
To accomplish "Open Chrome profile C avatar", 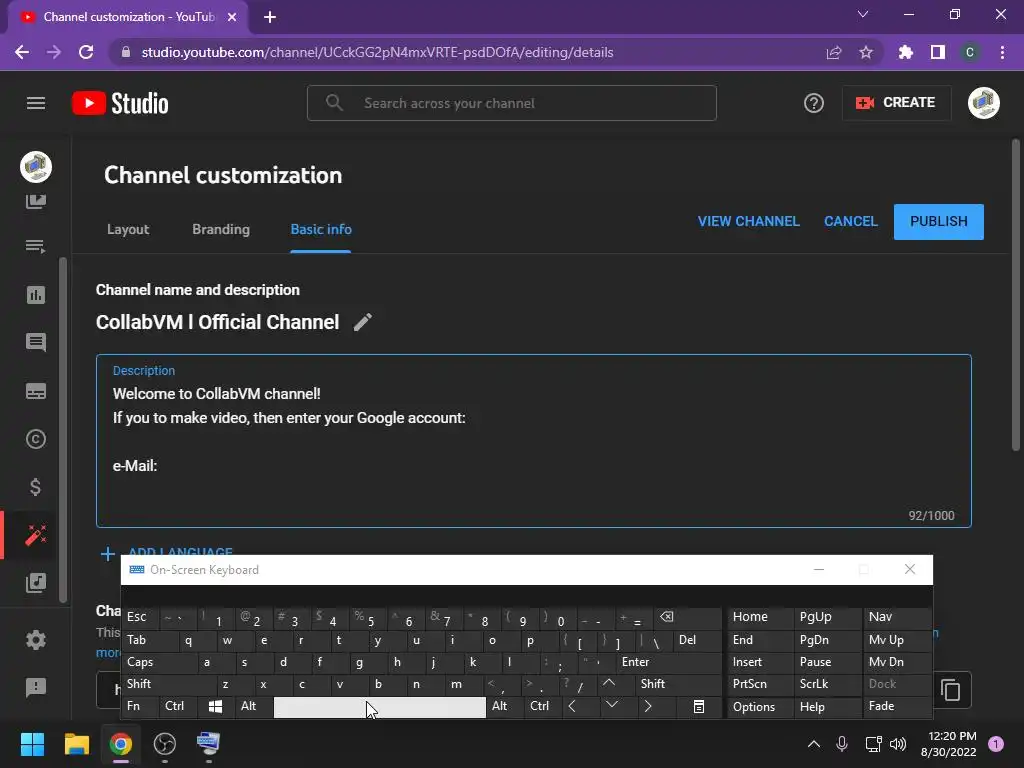I will click(x=970, y=52).
